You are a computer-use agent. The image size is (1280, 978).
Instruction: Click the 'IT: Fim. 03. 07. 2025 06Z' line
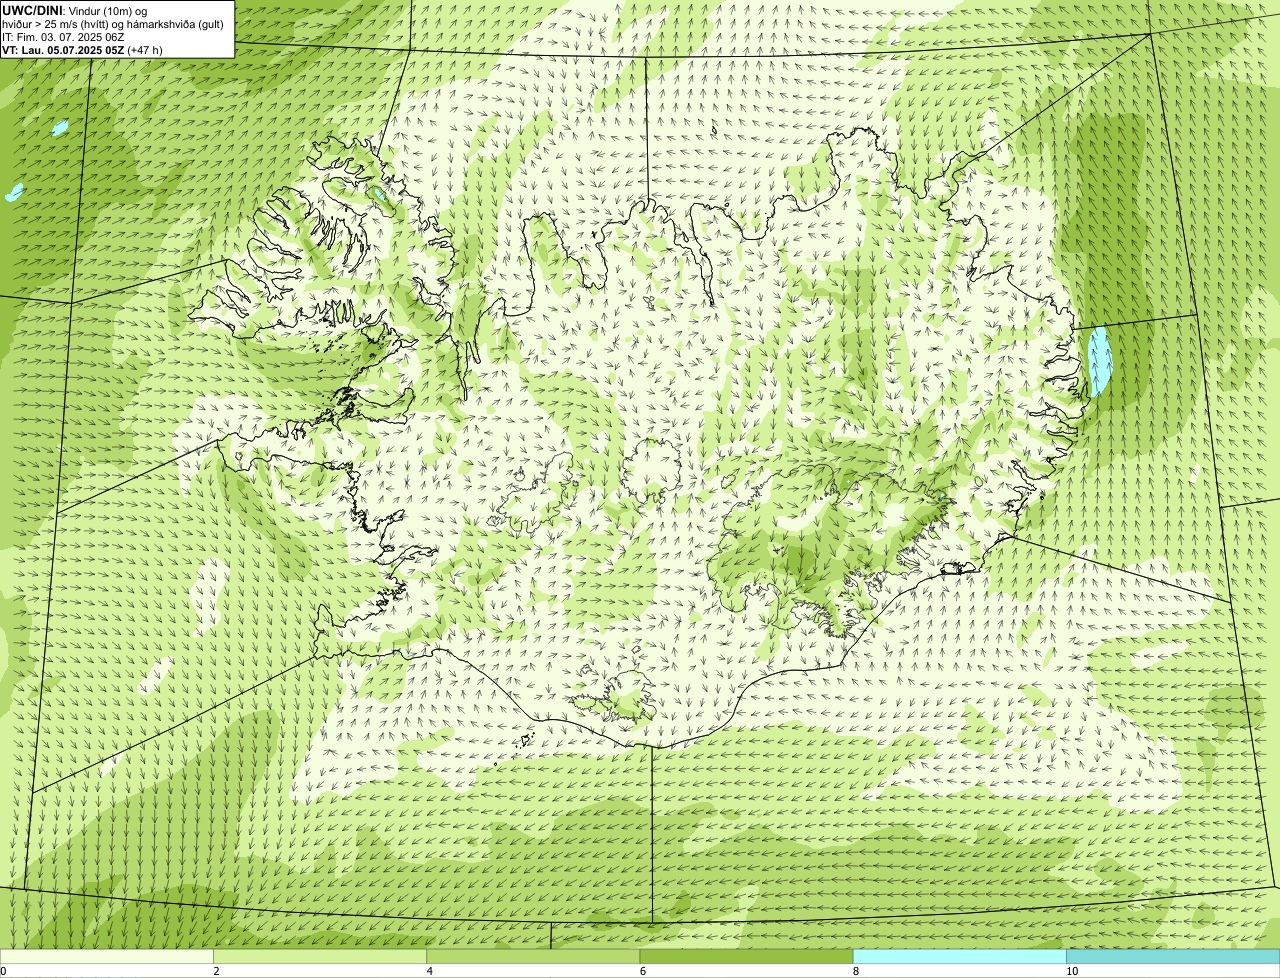click(63, 36)
